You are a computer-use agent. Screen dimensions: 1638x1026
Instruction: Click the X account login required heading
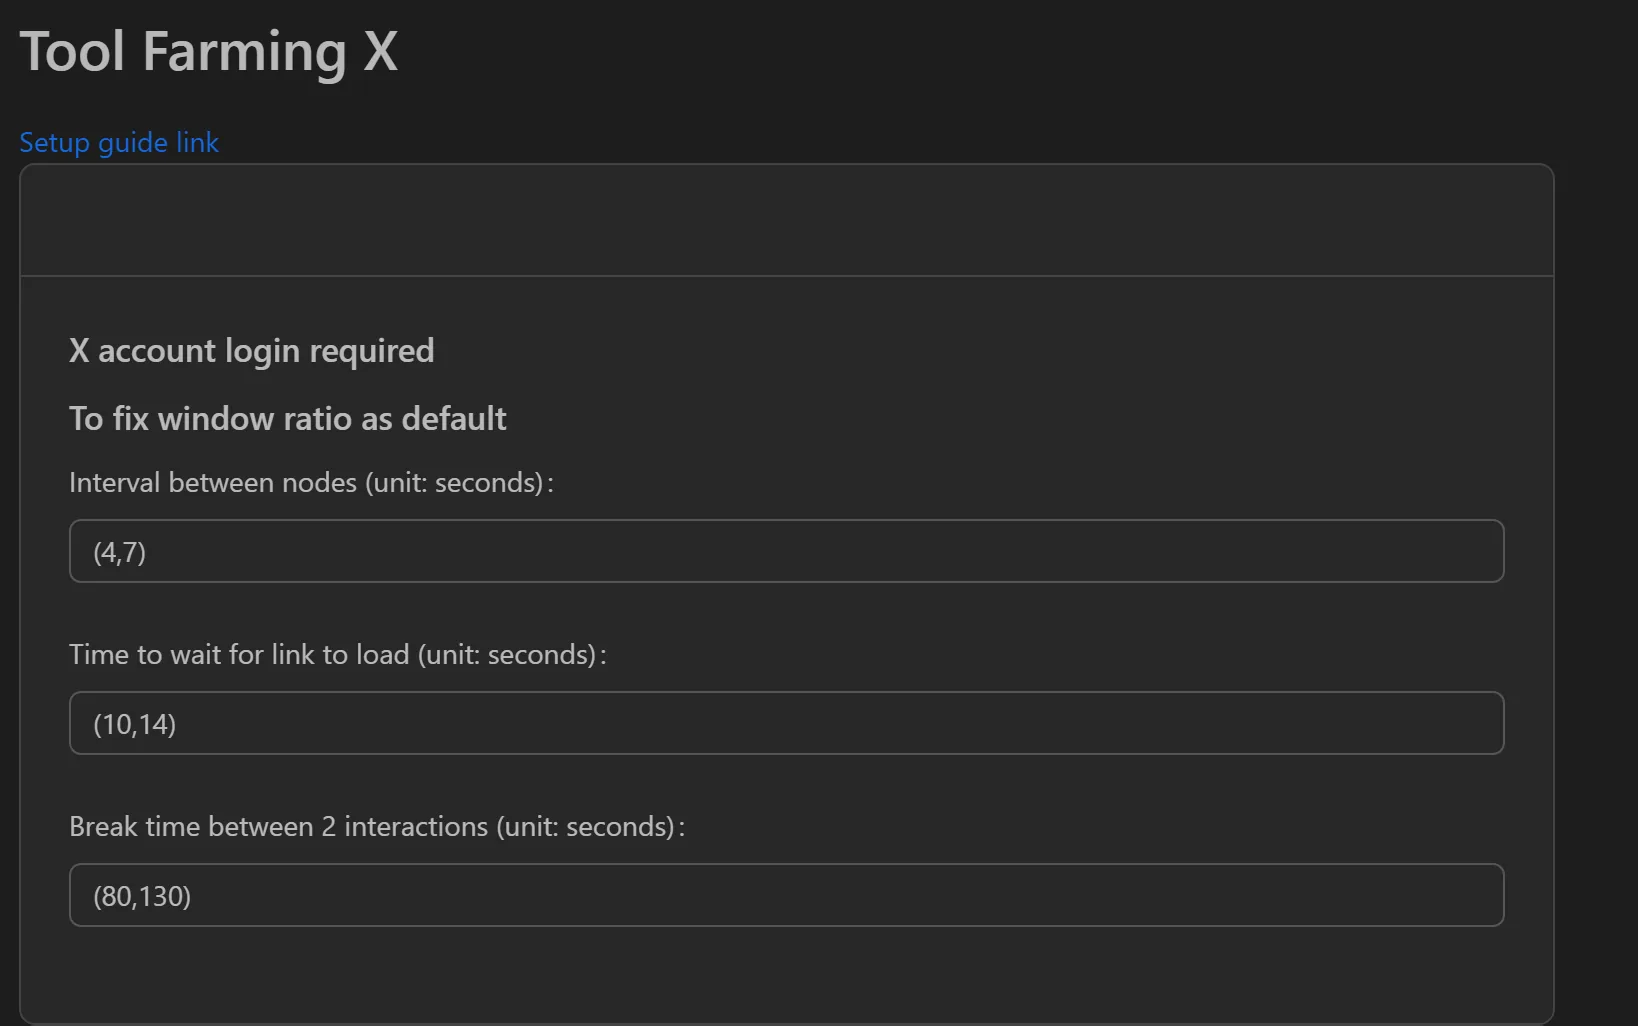click(x=251, y=350)
